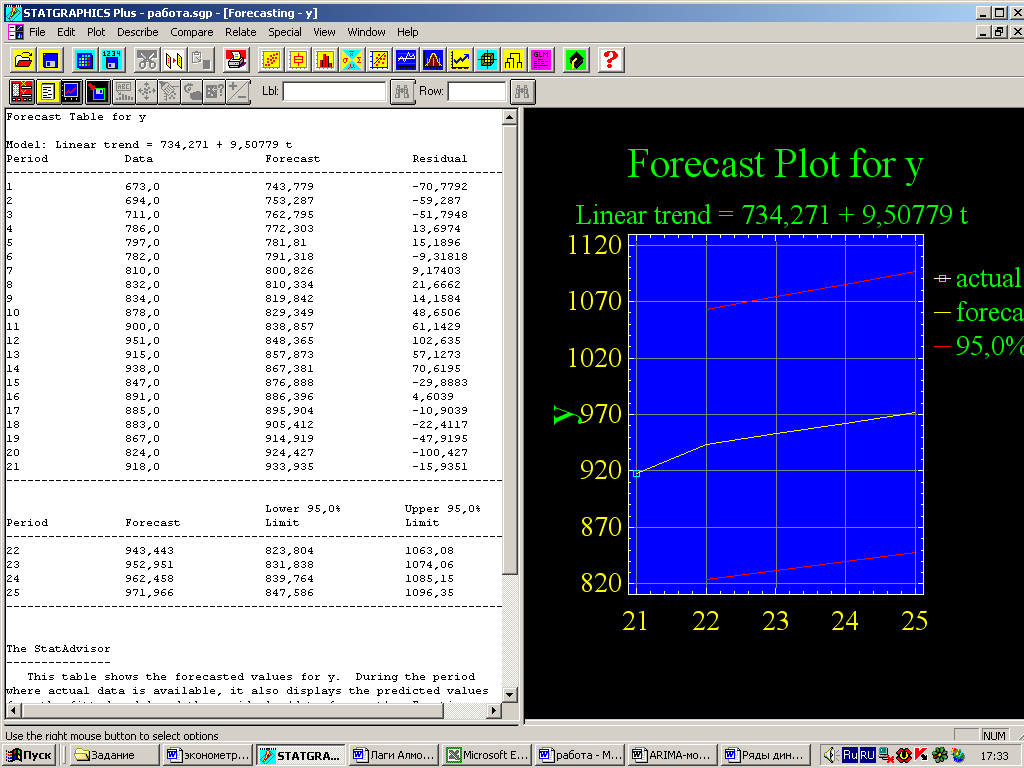Click the Пуск start button
The width and height of the screenshot is (1024, 768).
29,755
